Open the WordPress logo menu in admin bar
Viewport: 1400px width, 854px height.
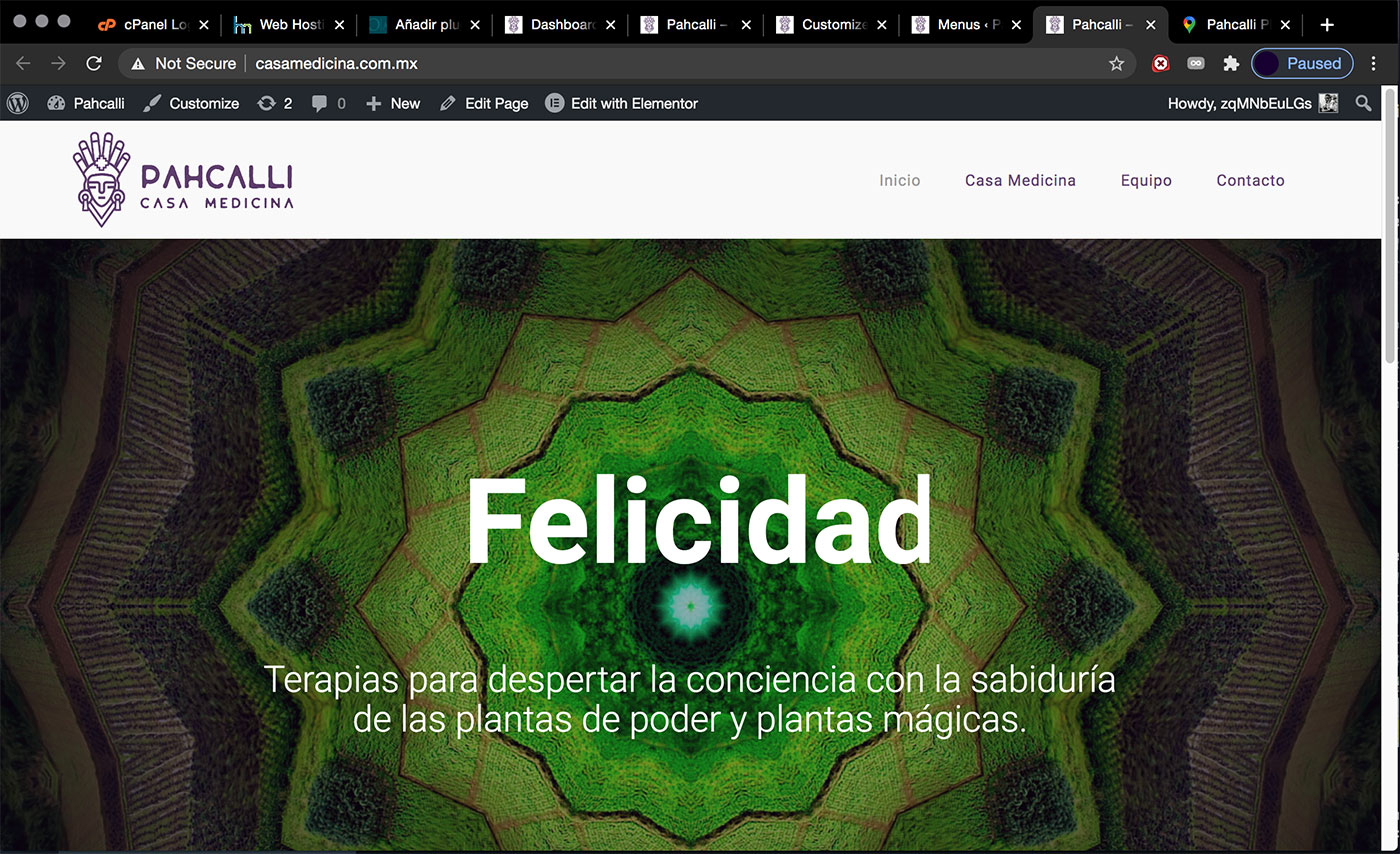pos(17,103)
